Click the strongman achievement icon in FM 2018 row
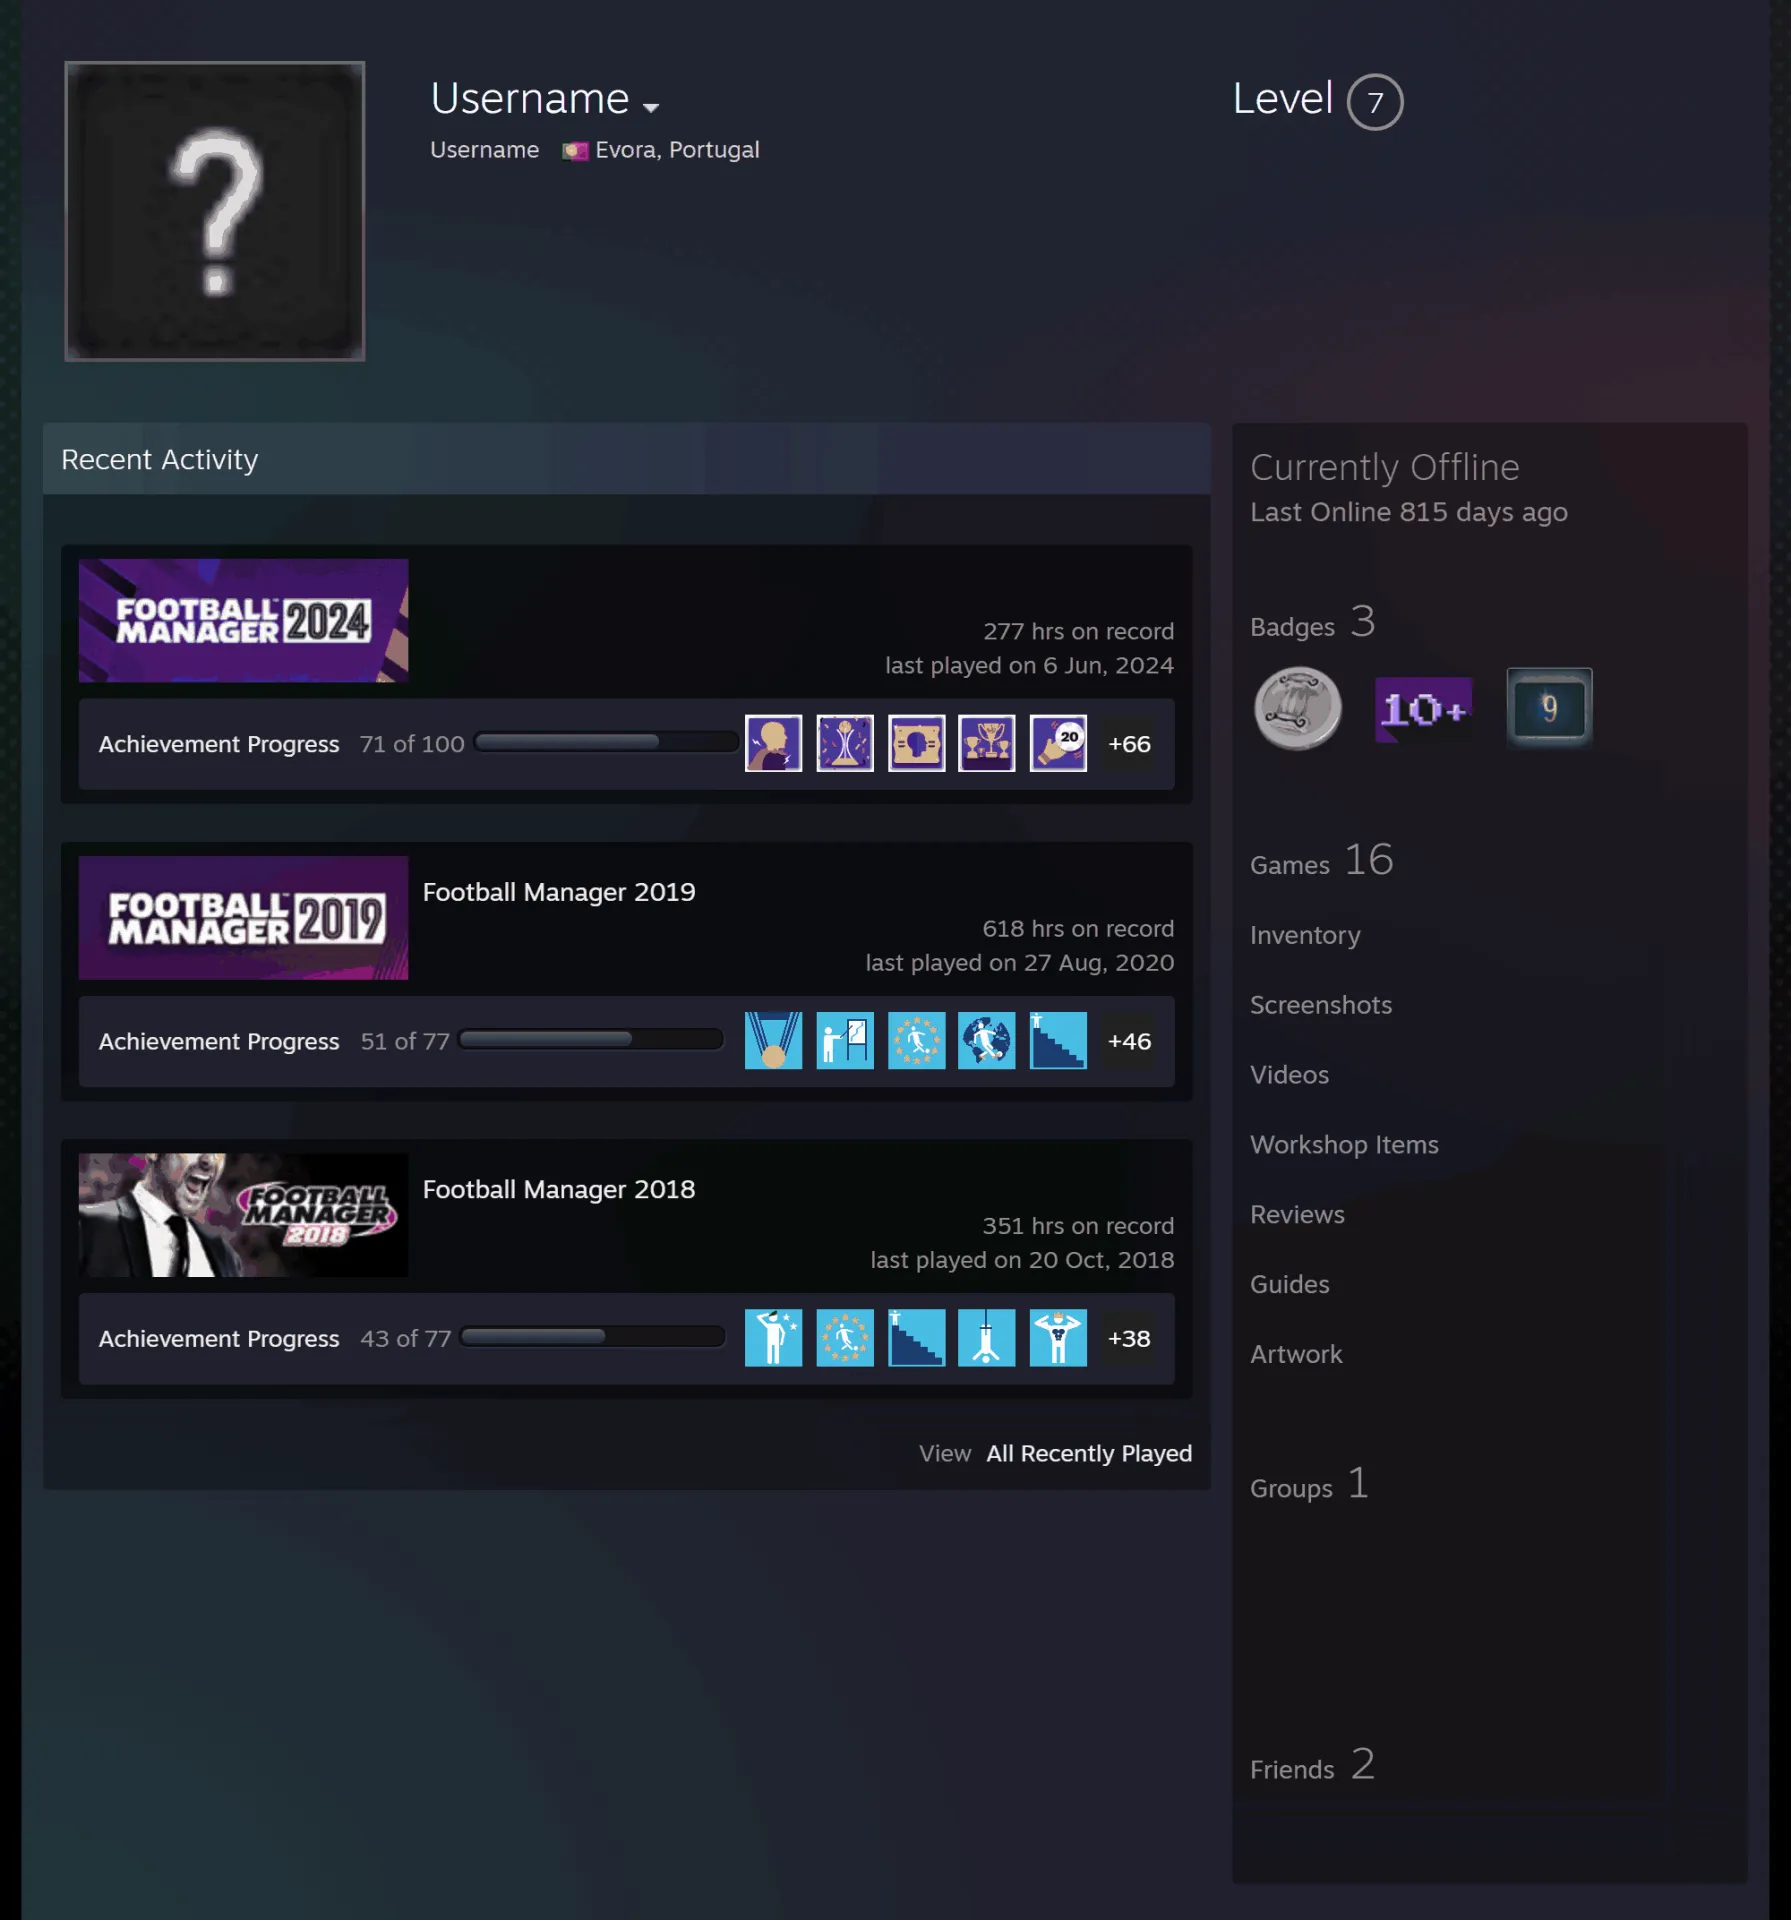Viewport: 1791px width, 1920px height. click(x=1058, y=1337)
